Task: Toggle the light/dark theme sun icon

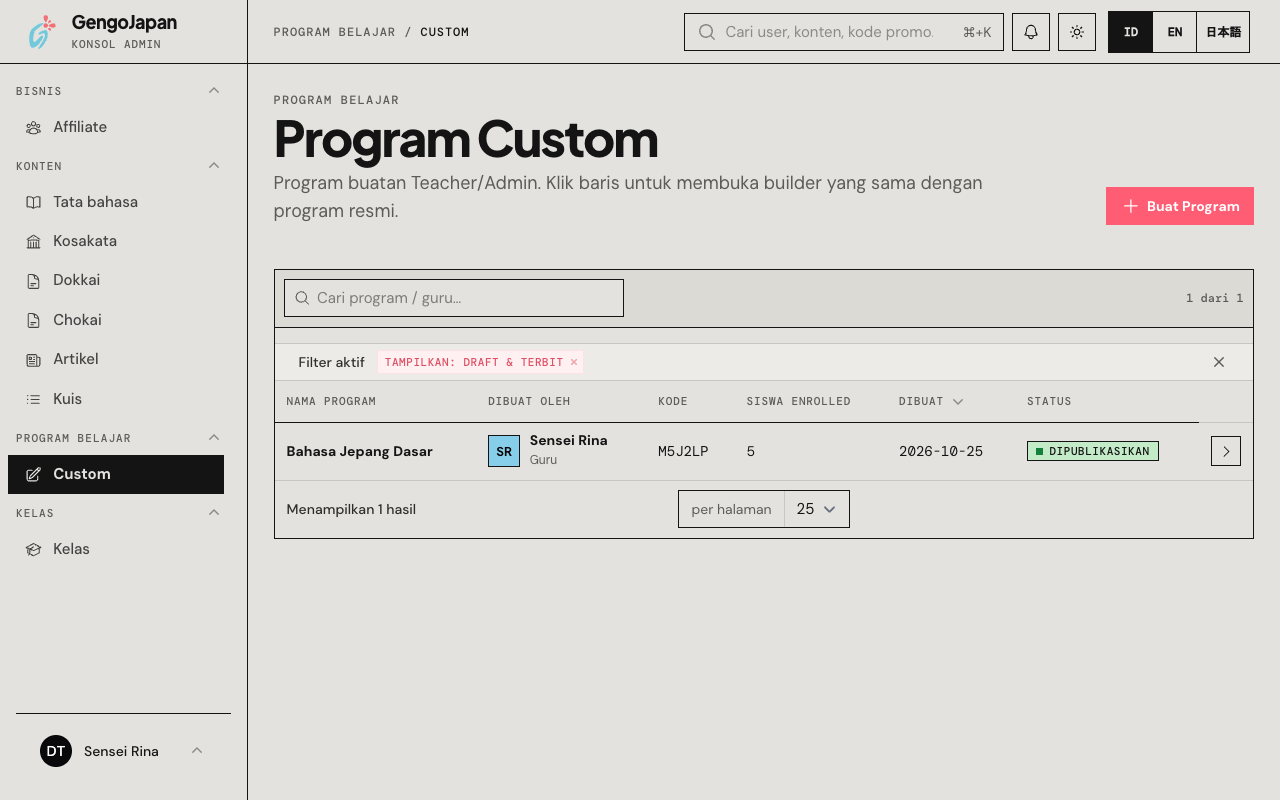Action: [x=1077, y=32]
